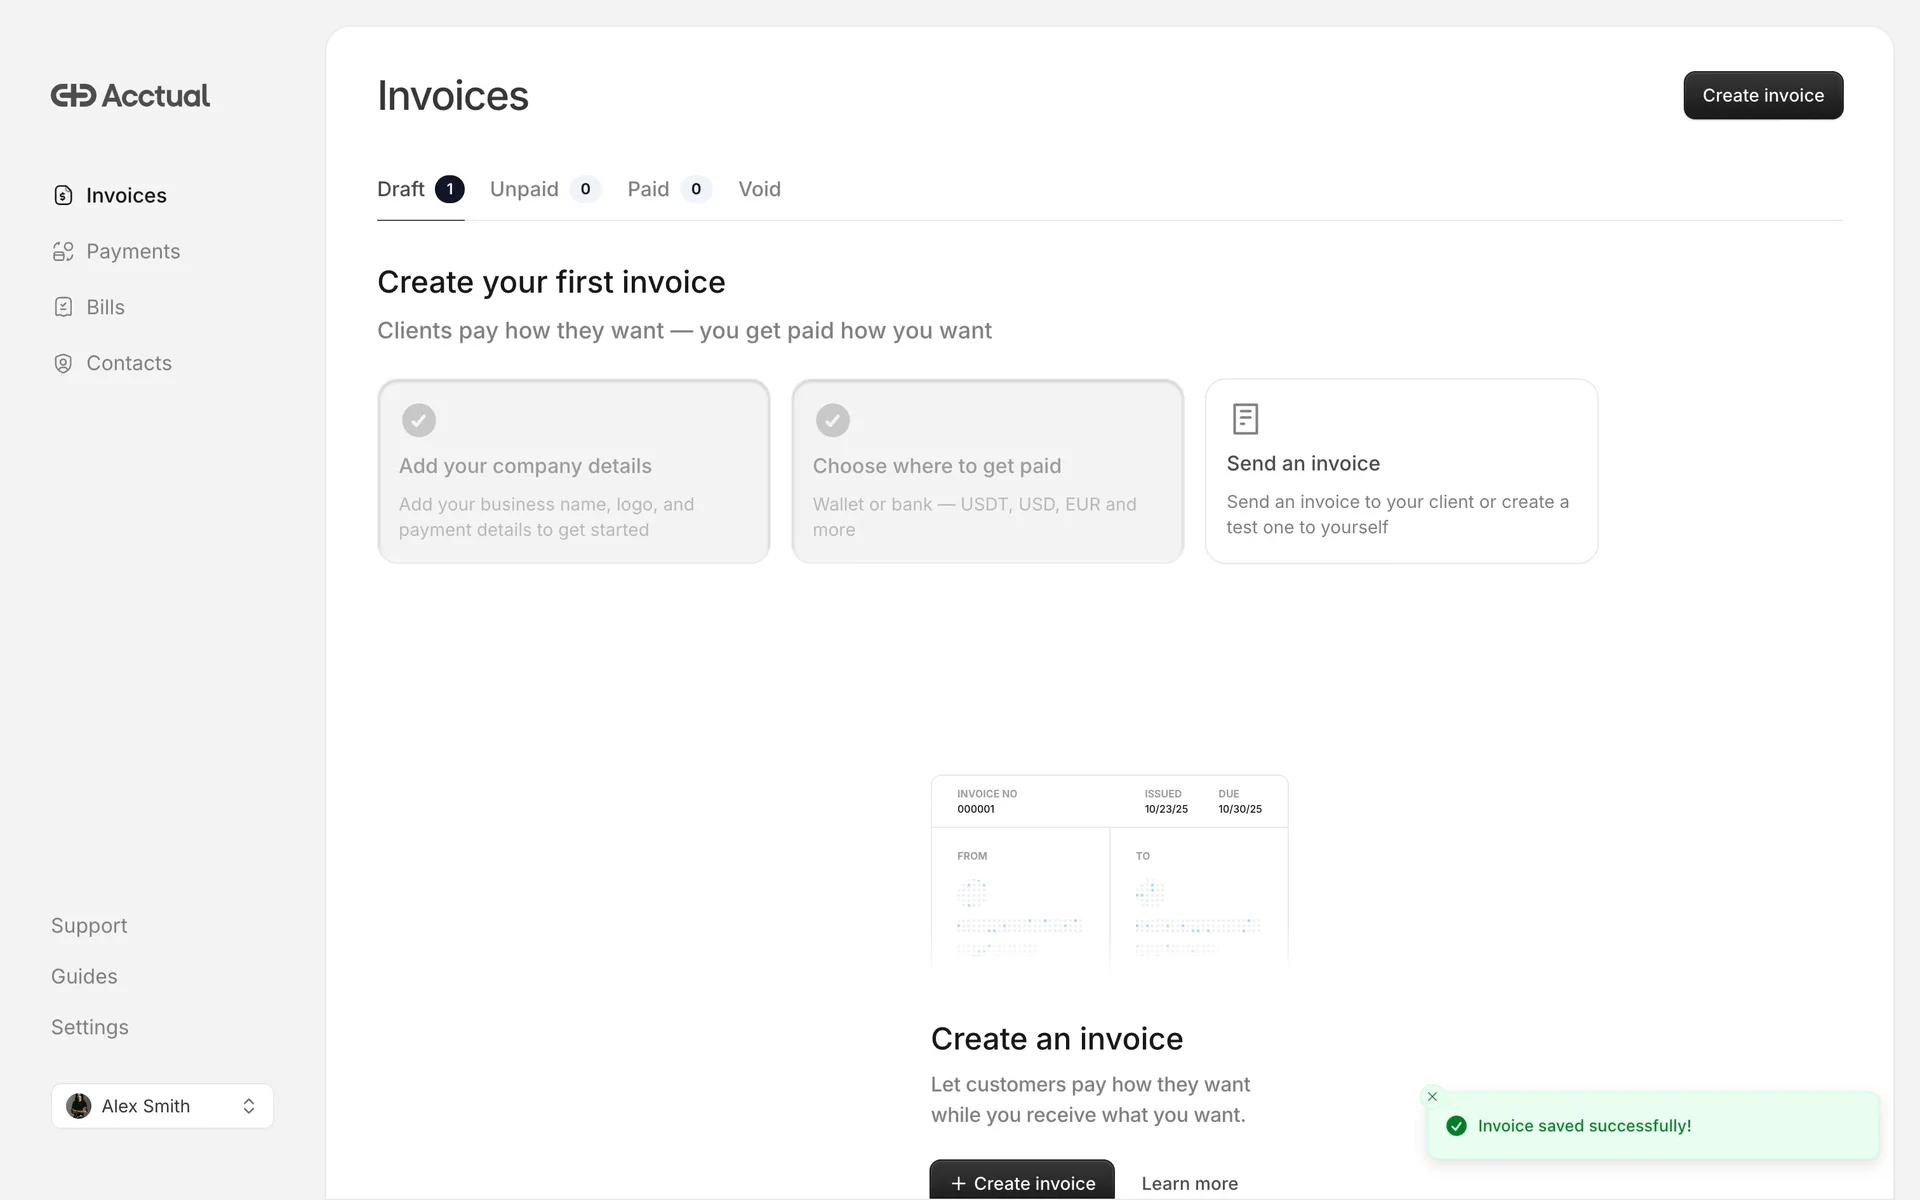This screenshot has height=1200, width=1920.
Task: Open the Send an invoice card
Action: point(1401,471)
